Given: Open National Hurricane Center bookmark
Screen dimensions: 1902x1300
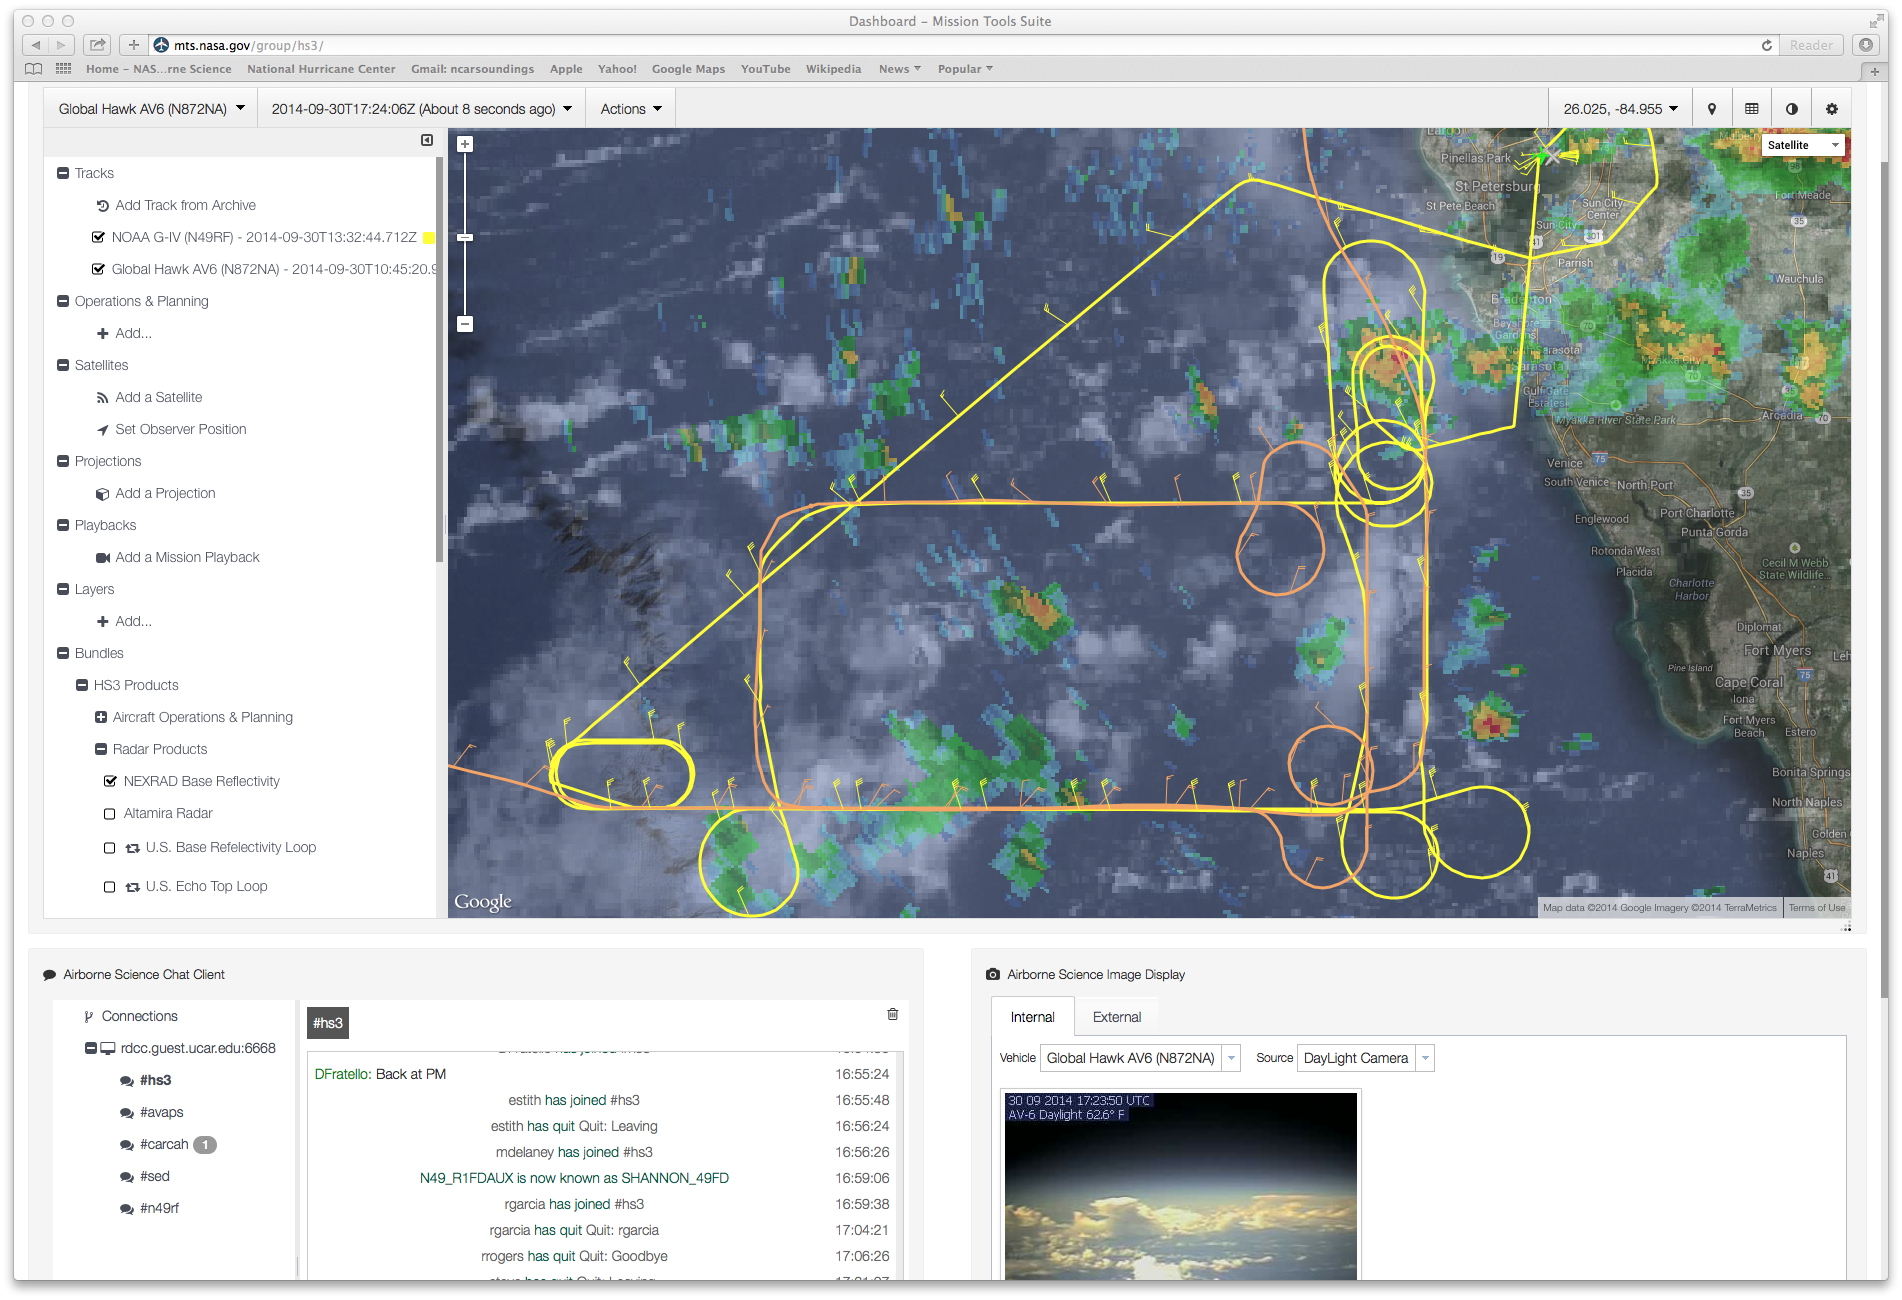Looking at the screenshot, I should pos(321,69).
